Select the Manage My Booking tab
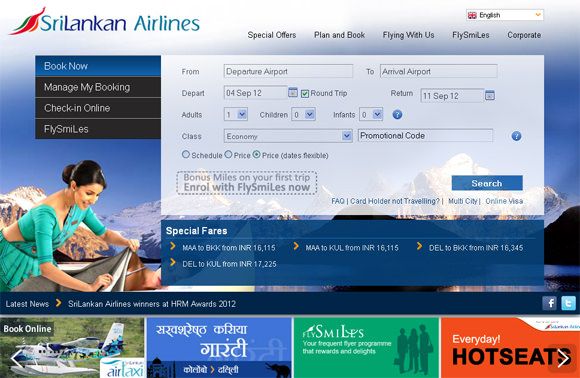580x378 pixels. pos(98,87)
